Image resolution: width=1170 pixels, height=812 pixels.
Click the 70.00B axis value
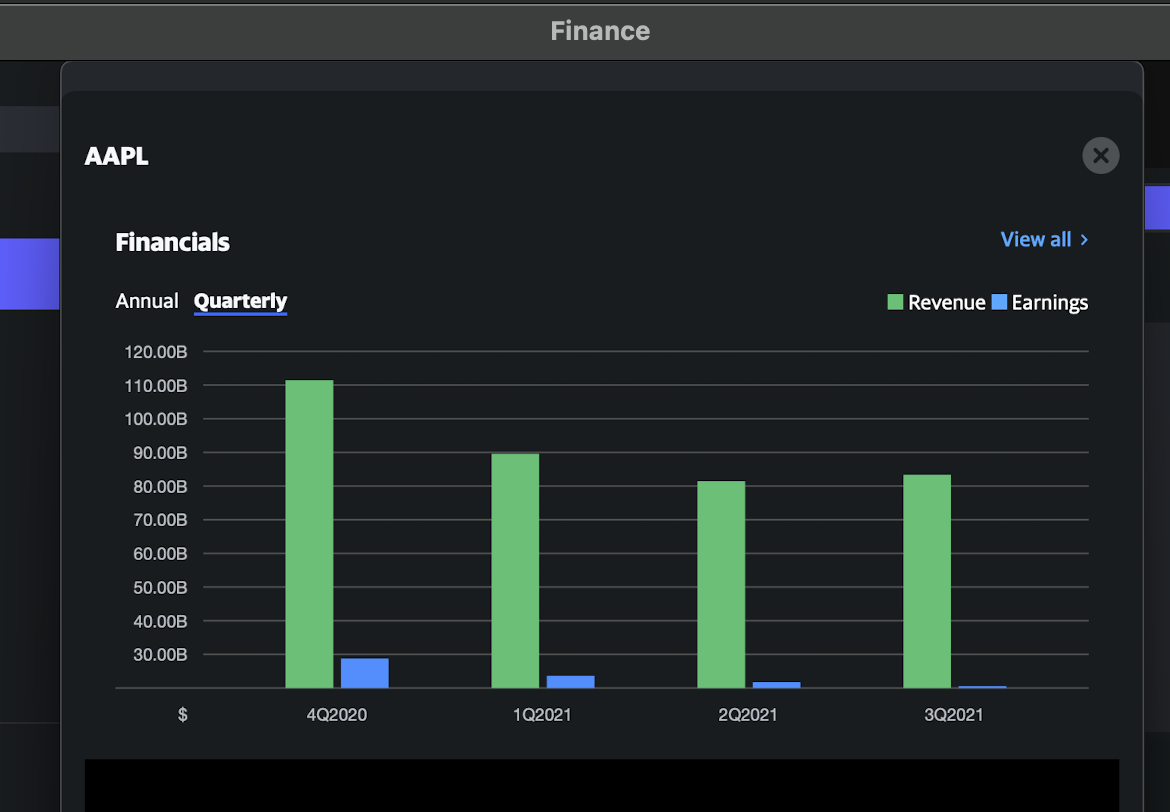(160, 520)
